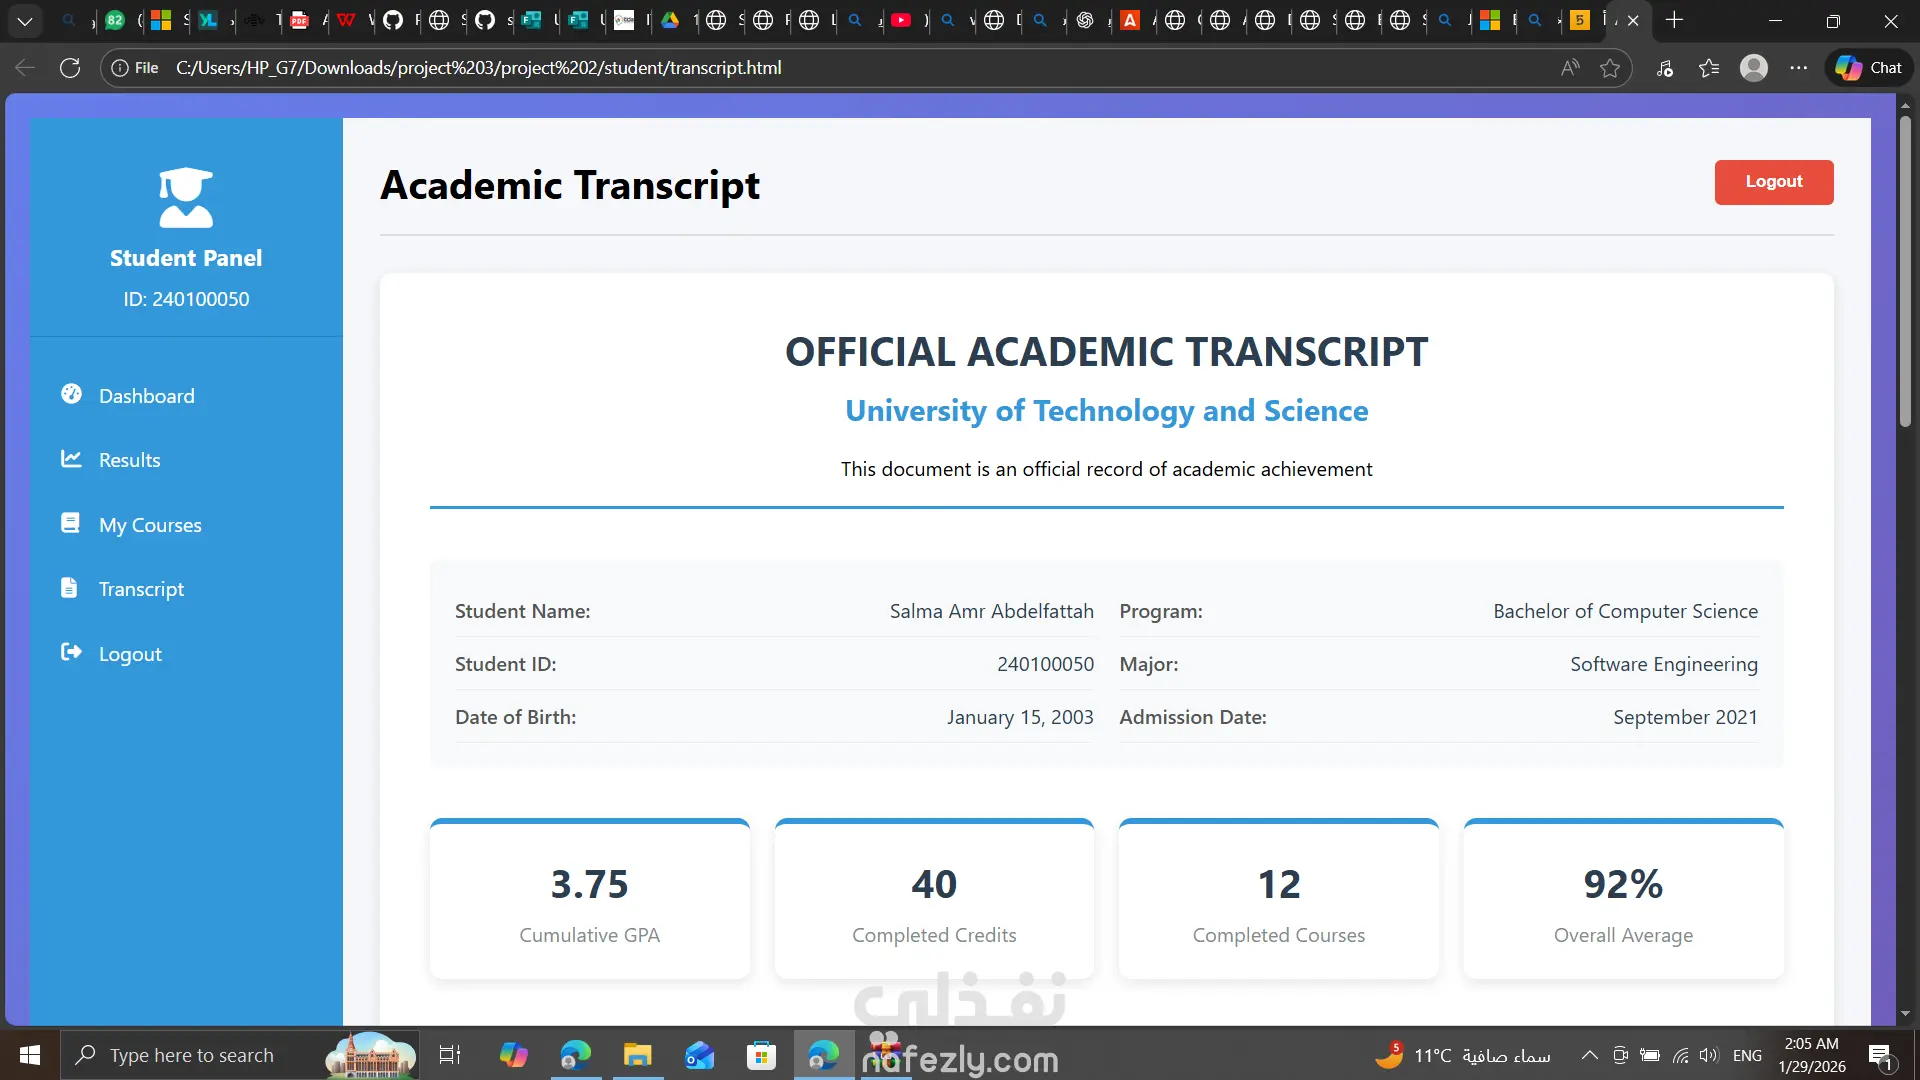Click the Results chart icon
Viewport: 1920px width, 1080px height.
click(71, 459)
